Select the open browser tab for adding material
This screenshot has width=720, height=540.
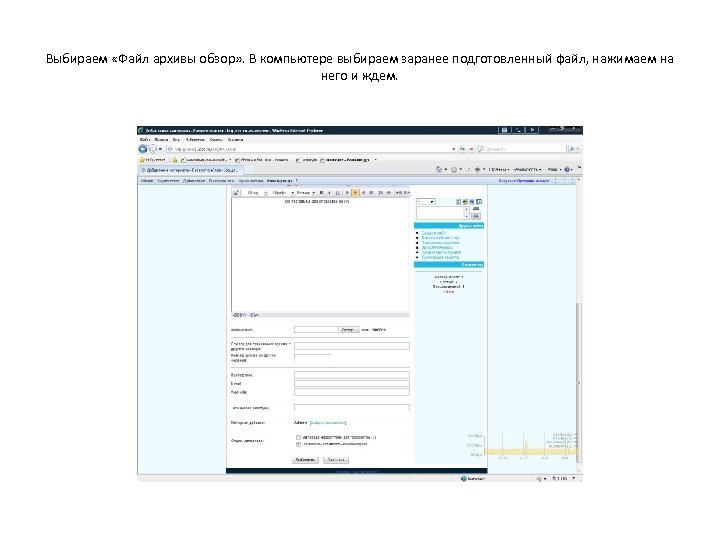pos(190,170)
